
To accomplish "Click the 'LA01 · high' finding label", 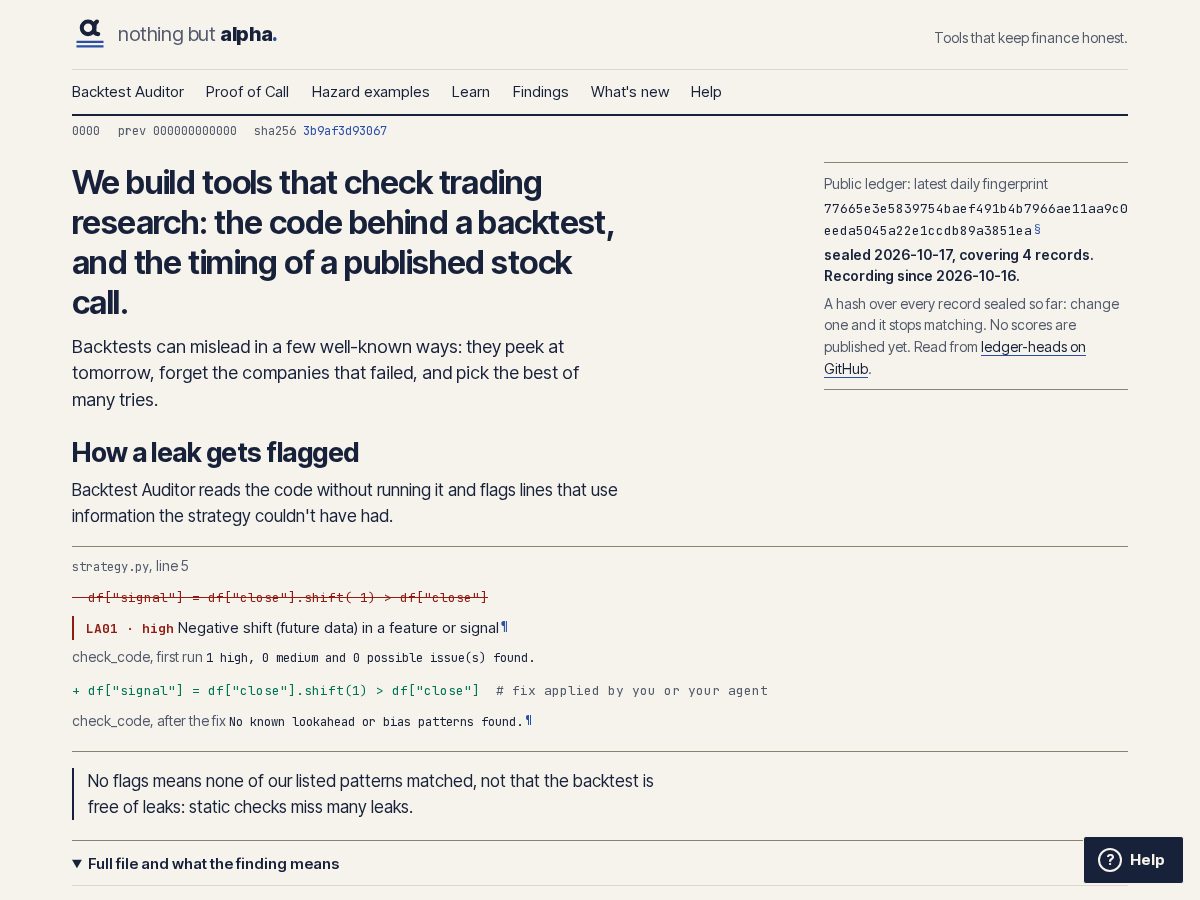I will (130, 629).
